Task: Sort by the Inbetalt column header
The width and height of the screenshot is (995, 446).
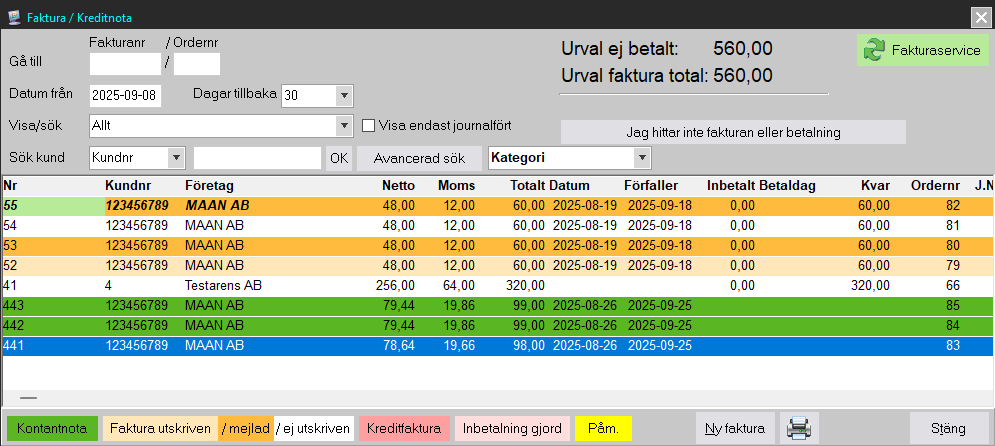Action: point(731,186)
